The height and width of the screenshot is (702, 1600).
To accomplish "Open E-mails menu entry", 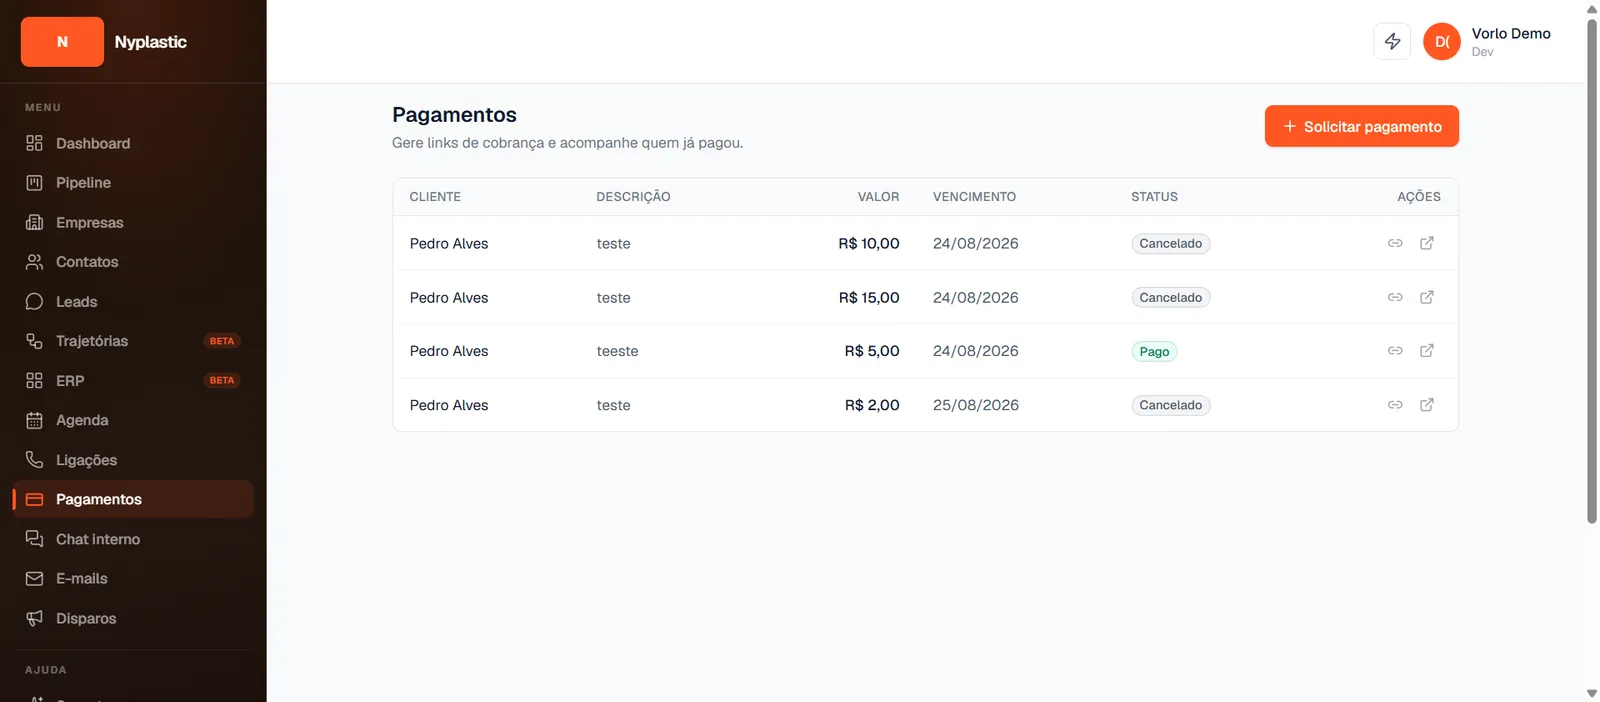I will point(133,579).
